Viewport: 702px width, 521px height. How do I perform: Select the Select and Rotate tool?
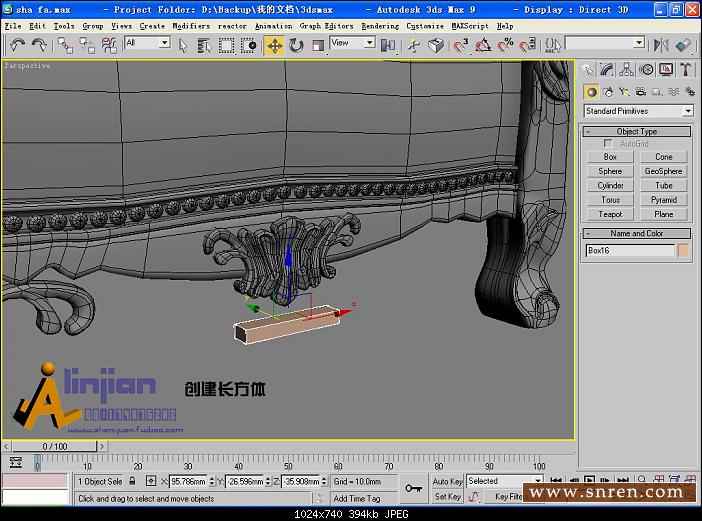tap(296, 45)
